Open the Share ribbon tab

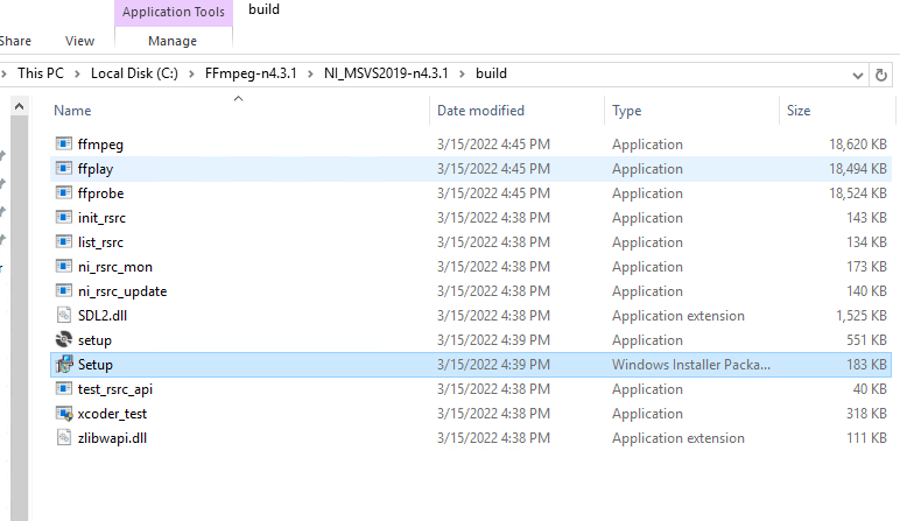15,41
